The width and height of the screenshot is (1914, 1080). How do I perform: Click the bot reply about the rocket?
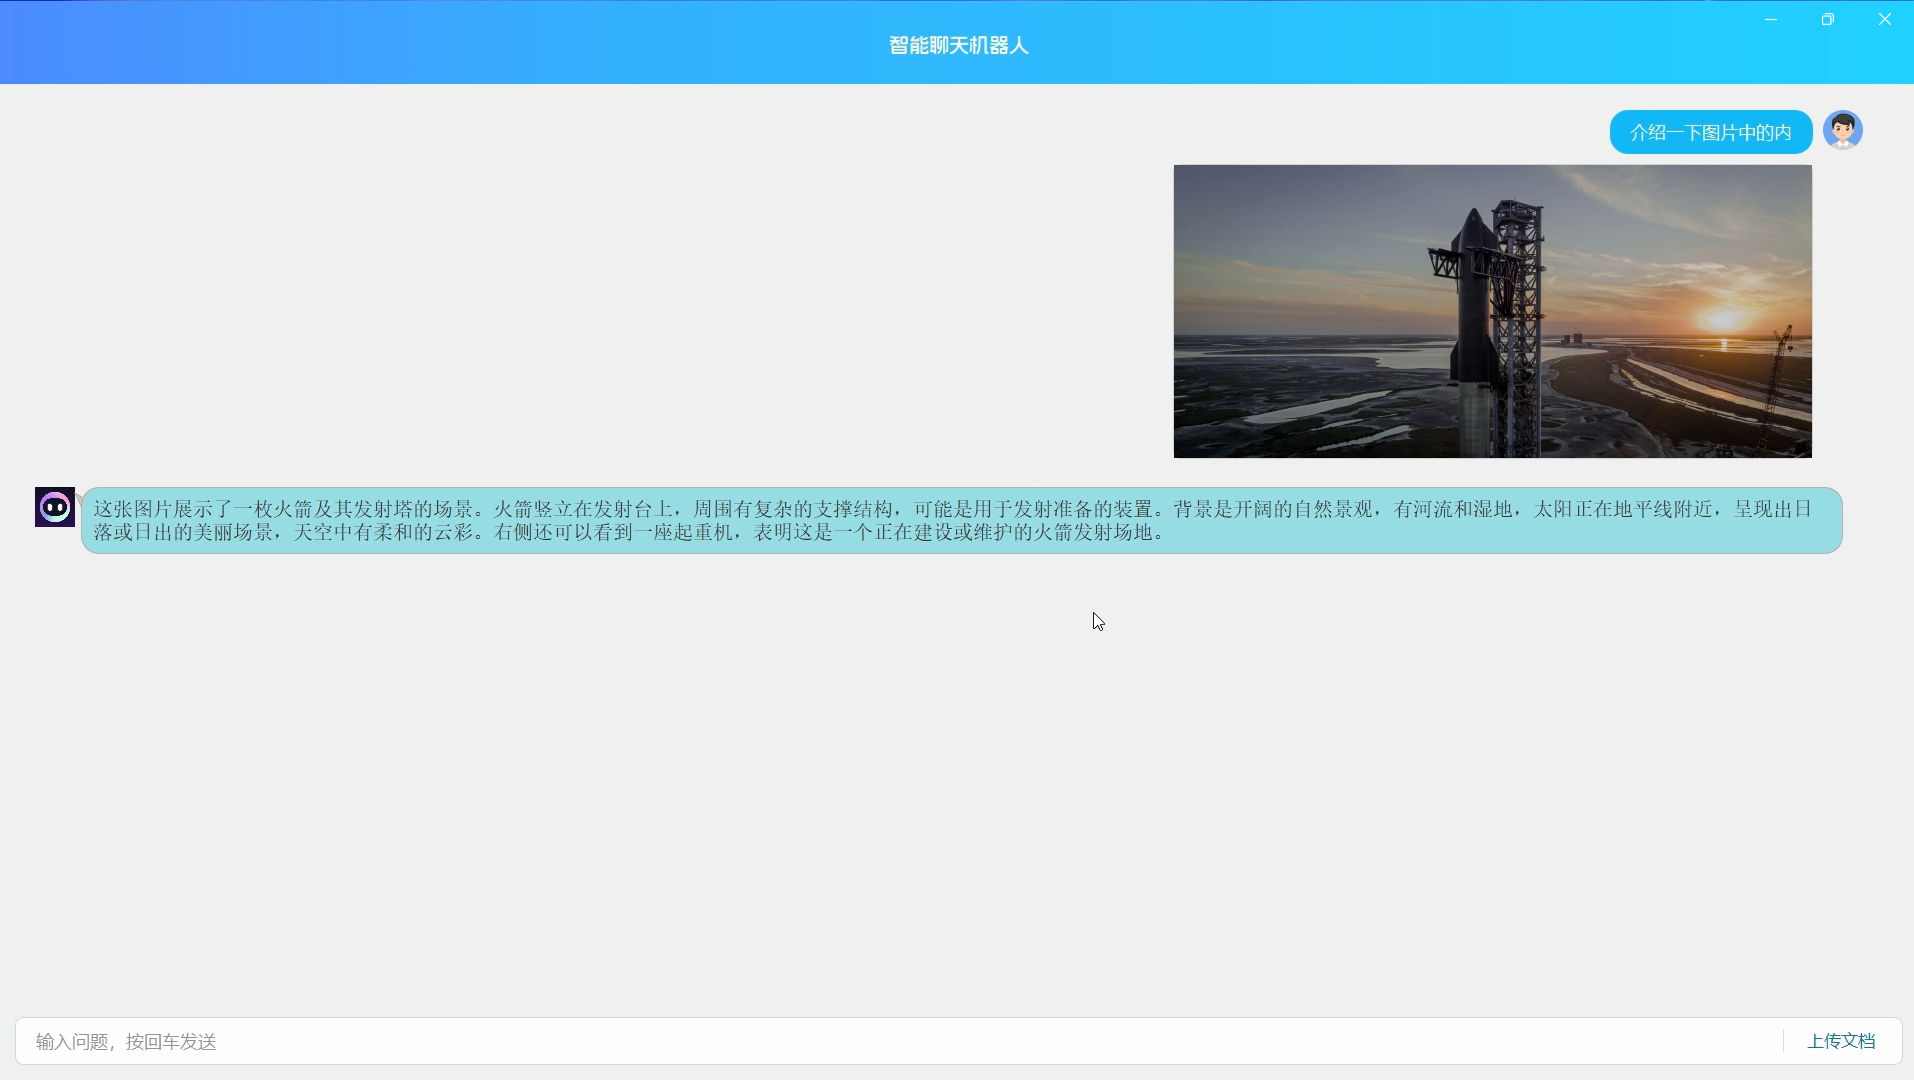[x=961, y=520]
